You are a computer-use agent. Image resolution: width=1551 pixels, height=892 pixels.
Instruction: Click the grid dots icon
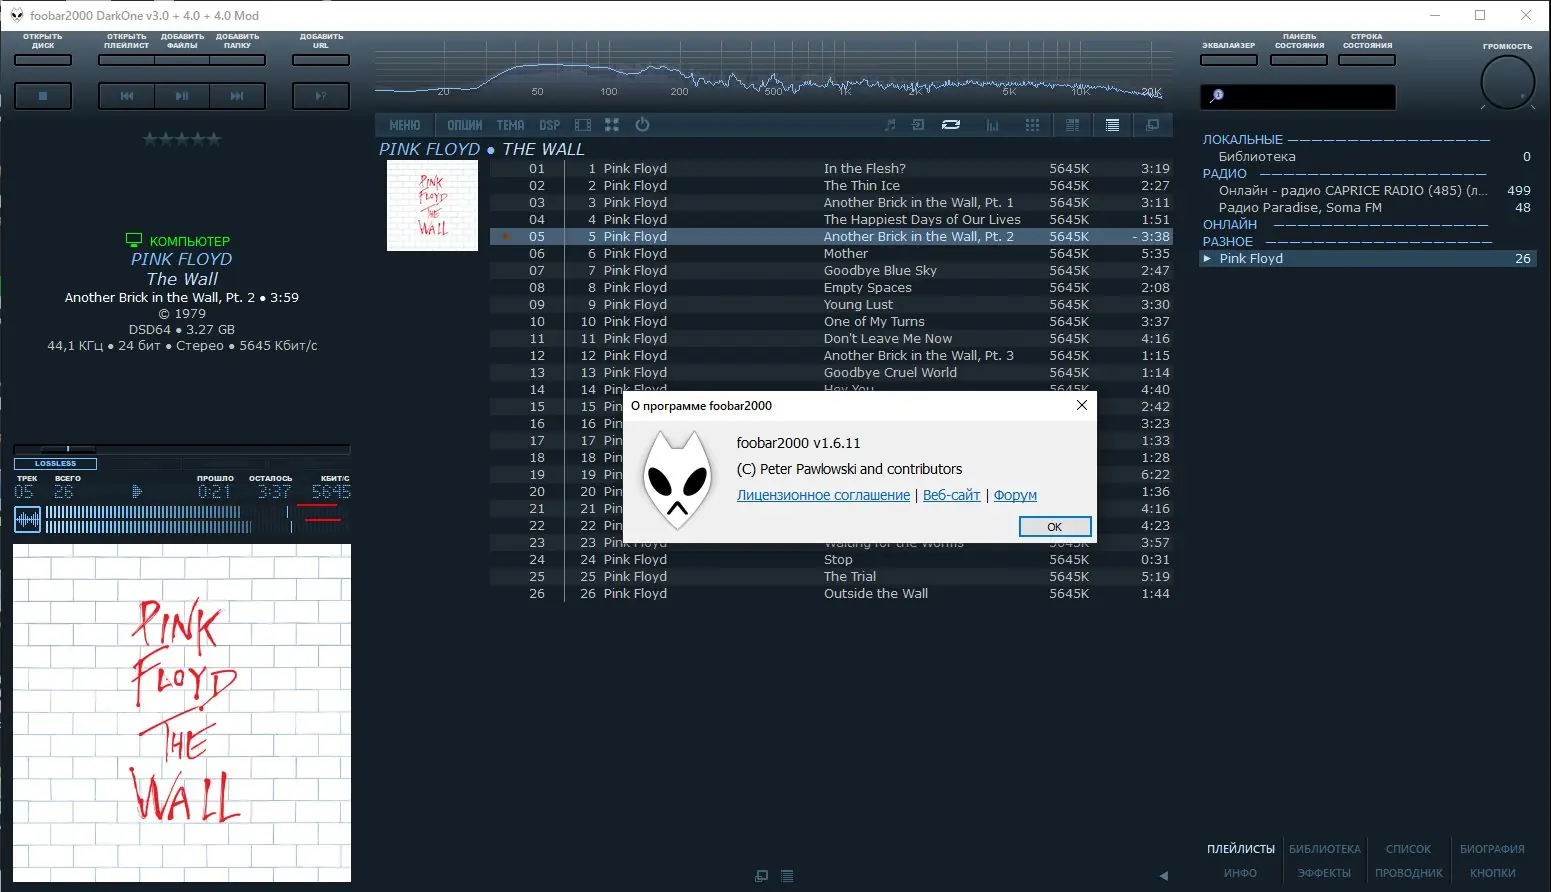pos(1033,125)
